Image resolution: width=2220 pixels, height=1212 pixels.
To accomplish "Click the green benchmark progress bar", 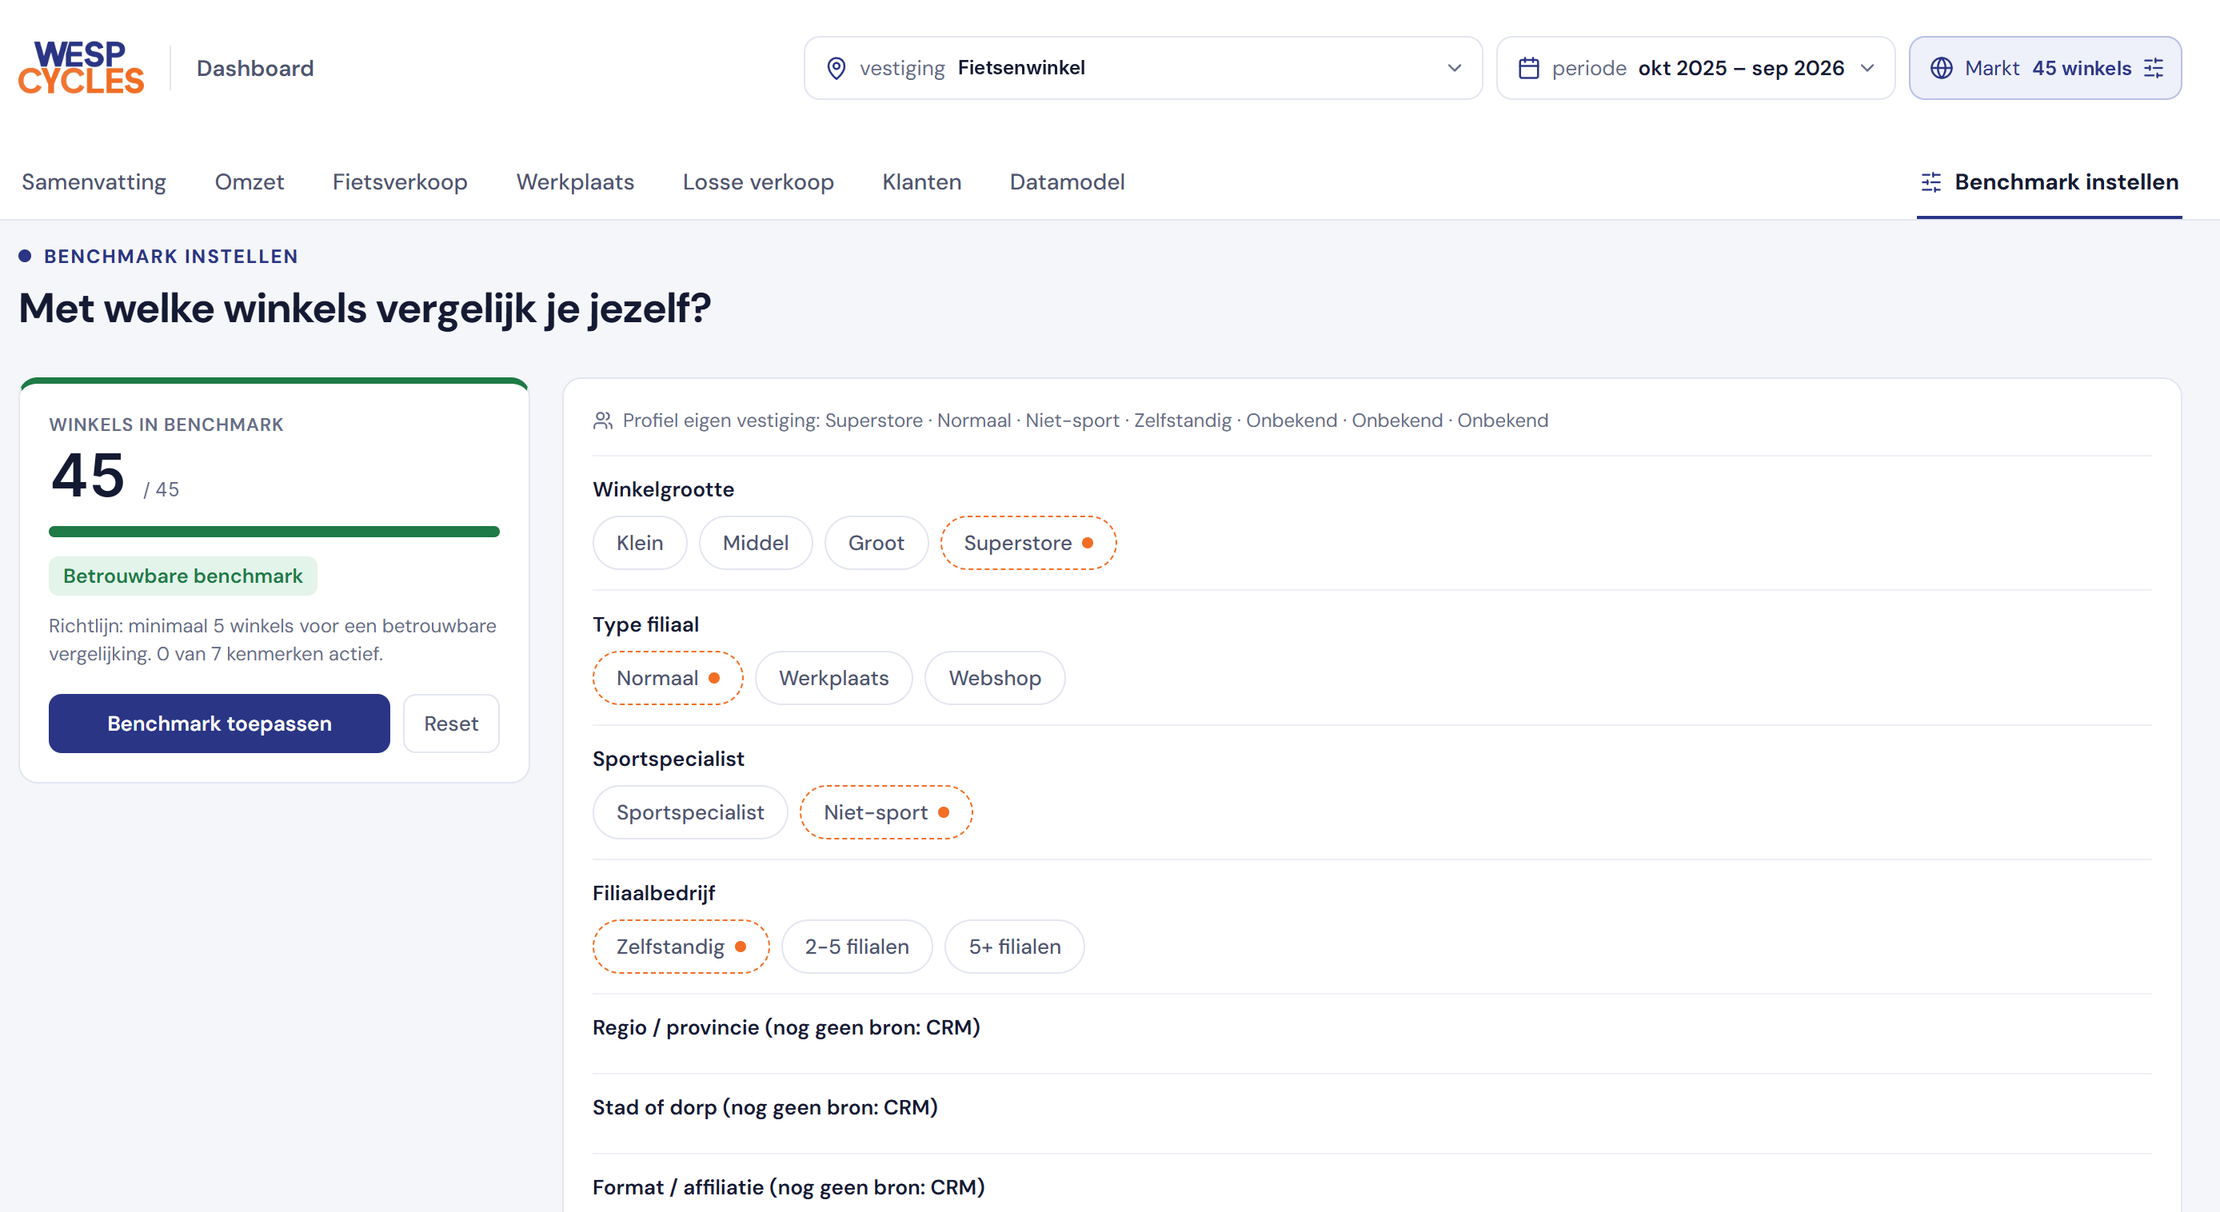I will 274,532.
